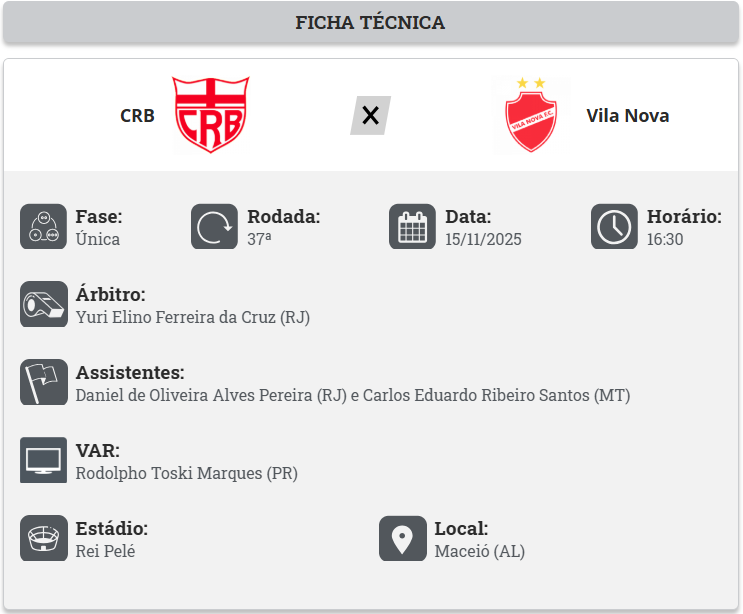Click the Estádio stadium icon
The width and height of the screenshot is (743, 614).
43,539
